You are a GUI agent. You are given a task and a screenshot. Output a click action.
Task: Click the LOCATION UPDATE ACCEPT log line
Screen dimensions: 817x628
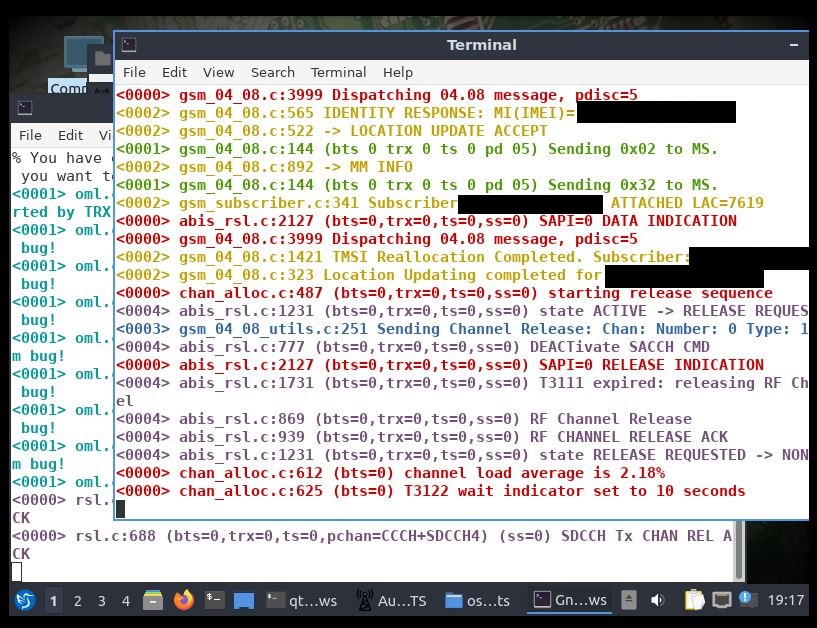[x=331, y=131]
